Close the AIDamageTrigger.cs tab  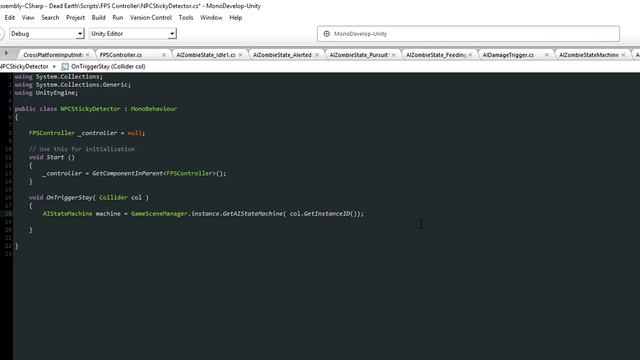(547, 55)
